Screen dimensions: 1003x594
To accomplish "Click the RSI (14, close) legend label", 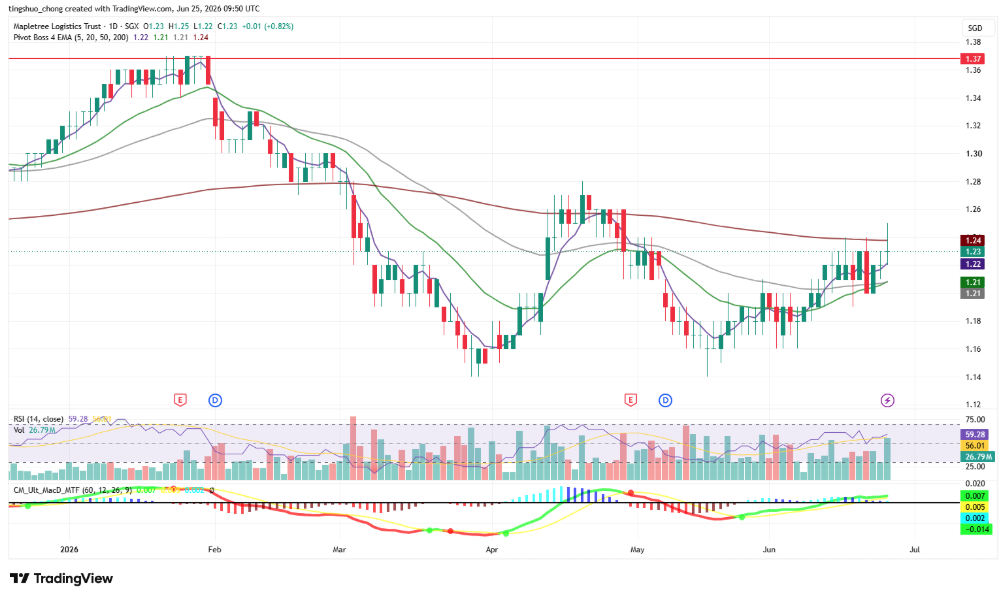I will (x=38, y=419).
